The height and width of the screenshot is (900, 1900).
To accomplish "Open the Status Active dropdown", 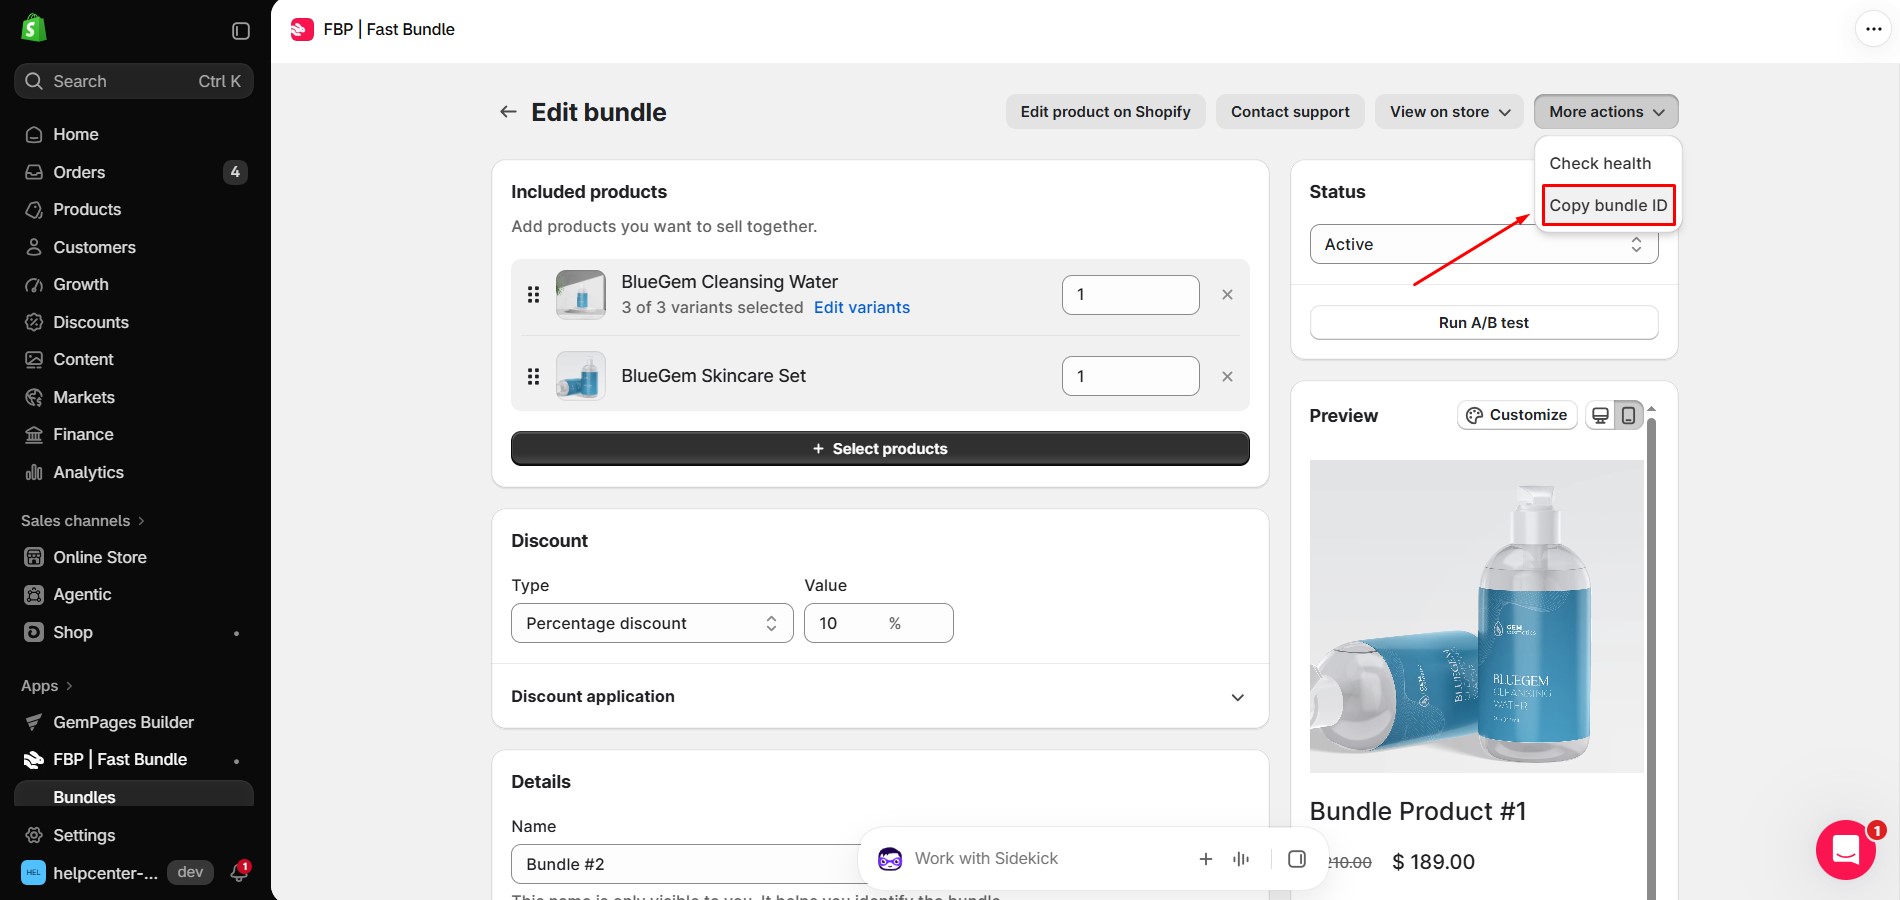I will click(x=1484, y=244).
